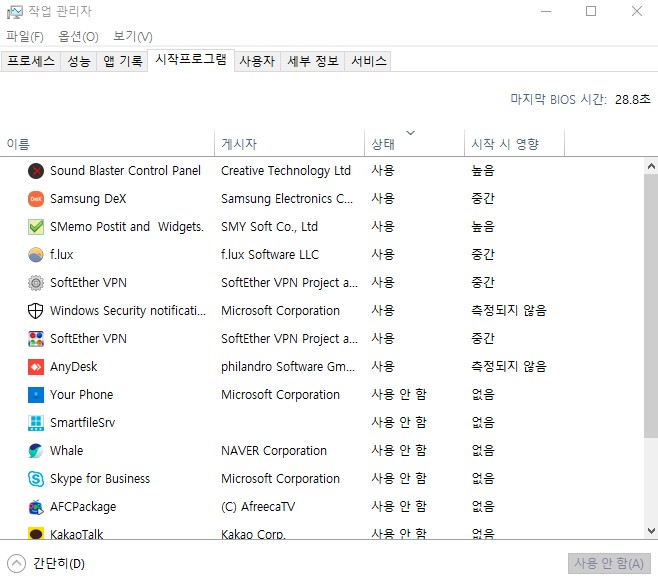Collapse view with 간단히(D) arrow

tap(16, 564)
